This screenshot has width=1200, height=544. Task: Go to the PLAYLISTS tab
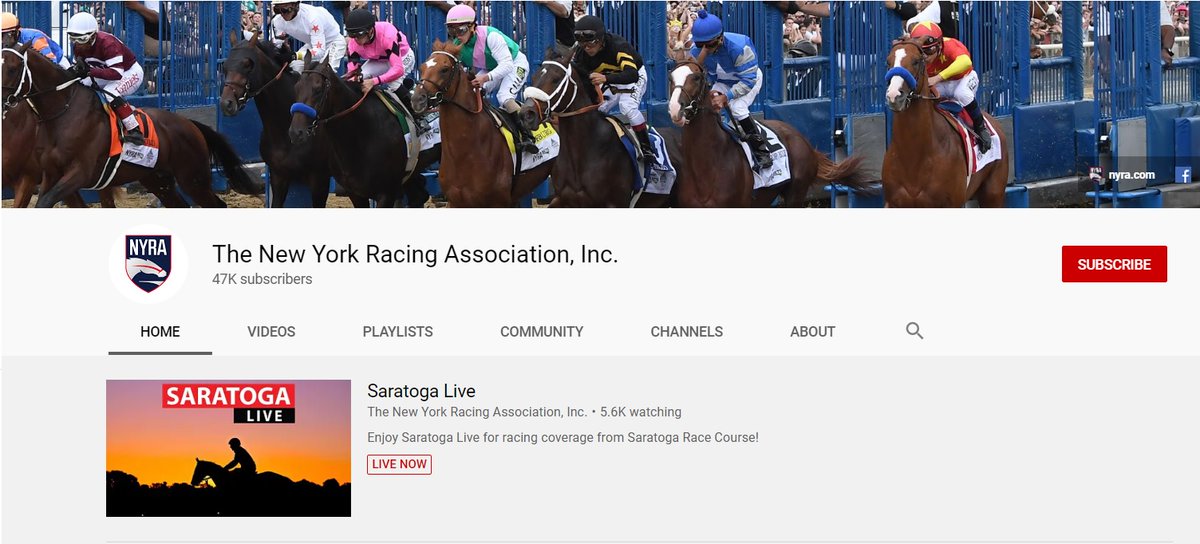pyautogui.click(x=398, y=331)
